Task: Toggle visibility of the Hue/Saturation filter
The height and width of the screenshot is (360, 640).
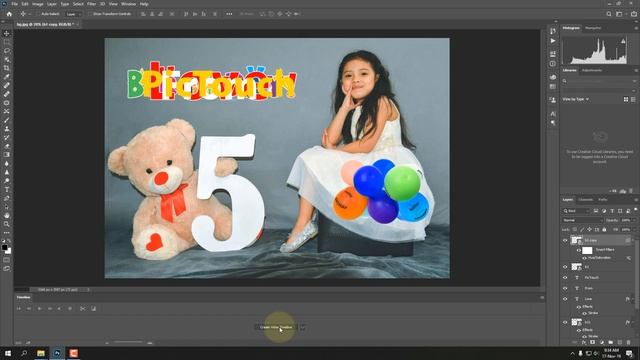Action: 584,258
